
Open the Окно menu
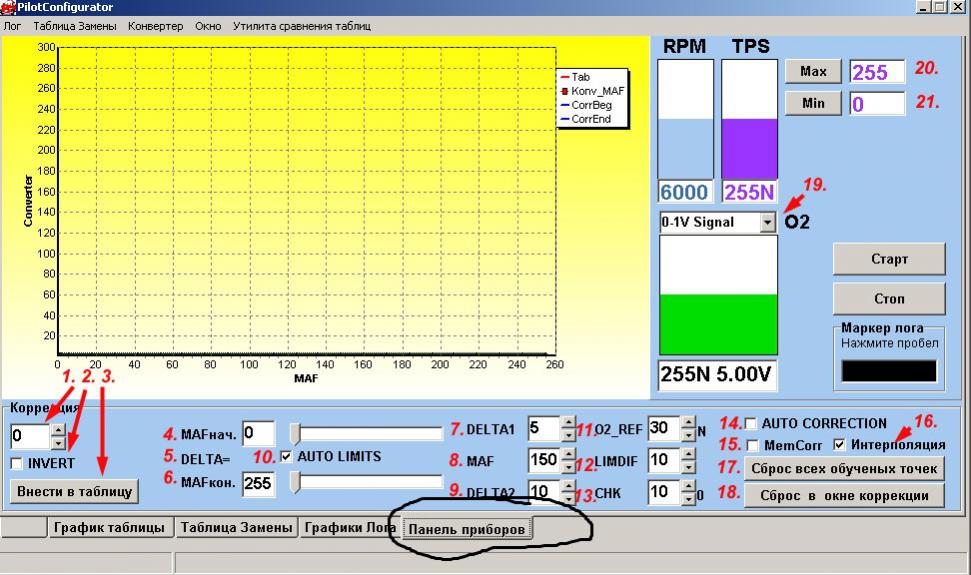click(x=208, y=26)
